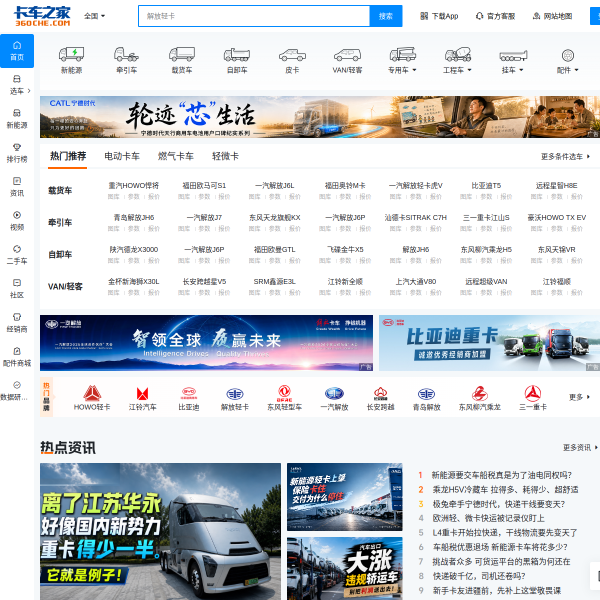Open the 牵引车 tractor category icon
600x600 pixels.
tap(127, 60)
